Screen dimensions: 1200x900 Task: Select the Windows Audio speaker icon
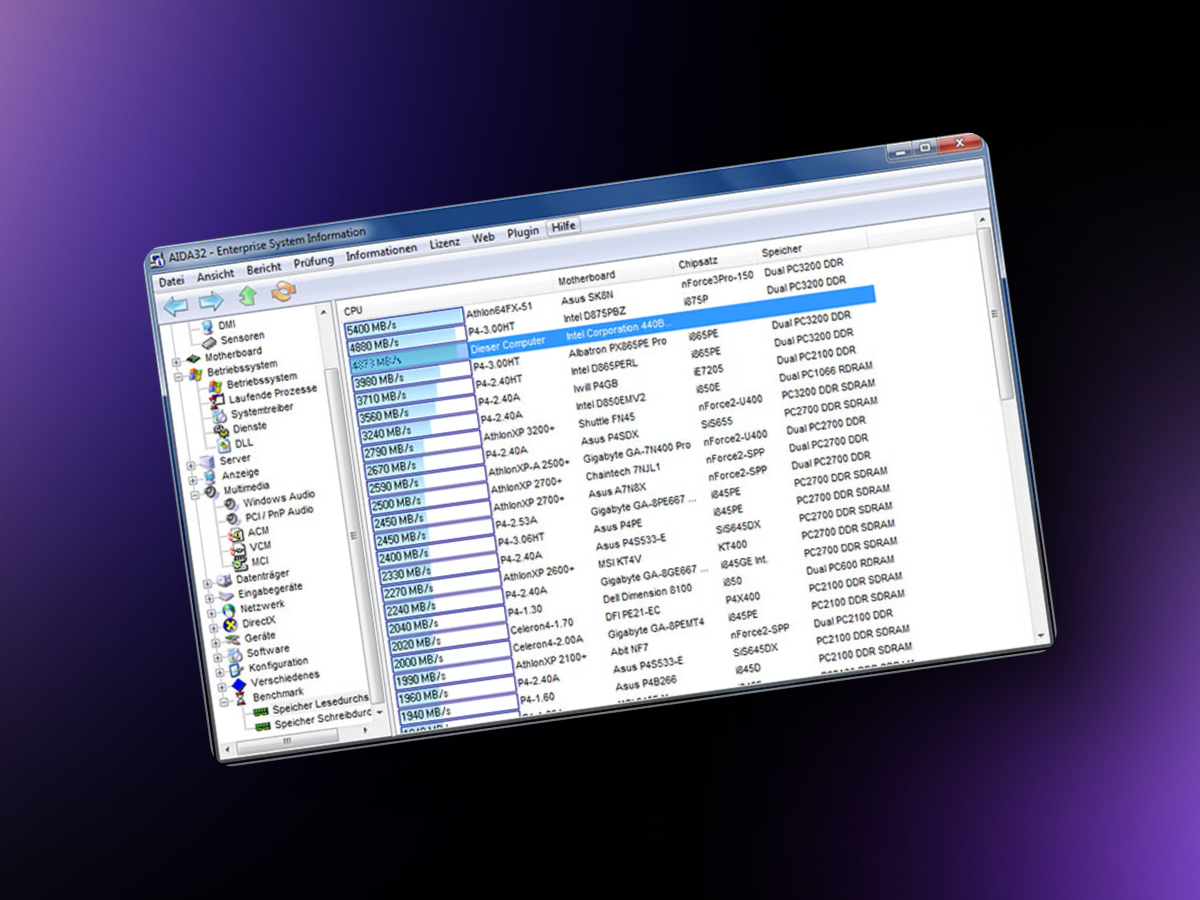pos(230,502)
